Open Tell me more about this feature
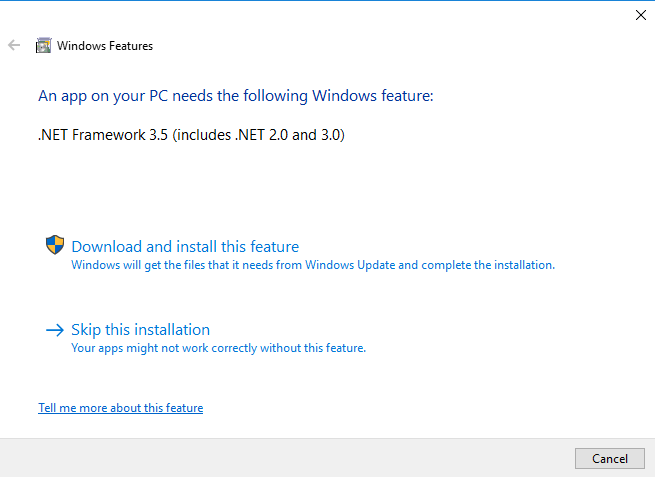 click(120, 408)
